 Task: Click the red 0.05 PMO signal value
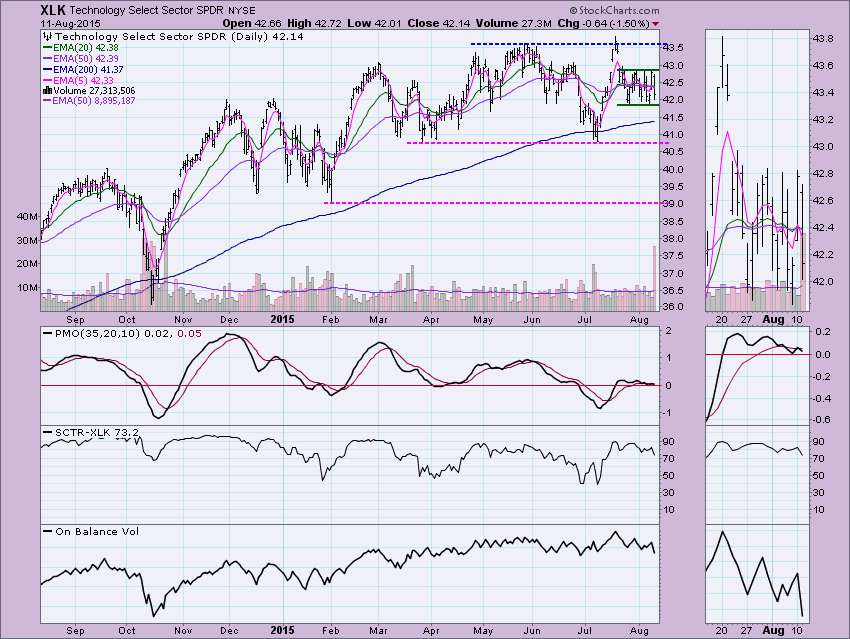pyautogui.click(x=189, y=333)
